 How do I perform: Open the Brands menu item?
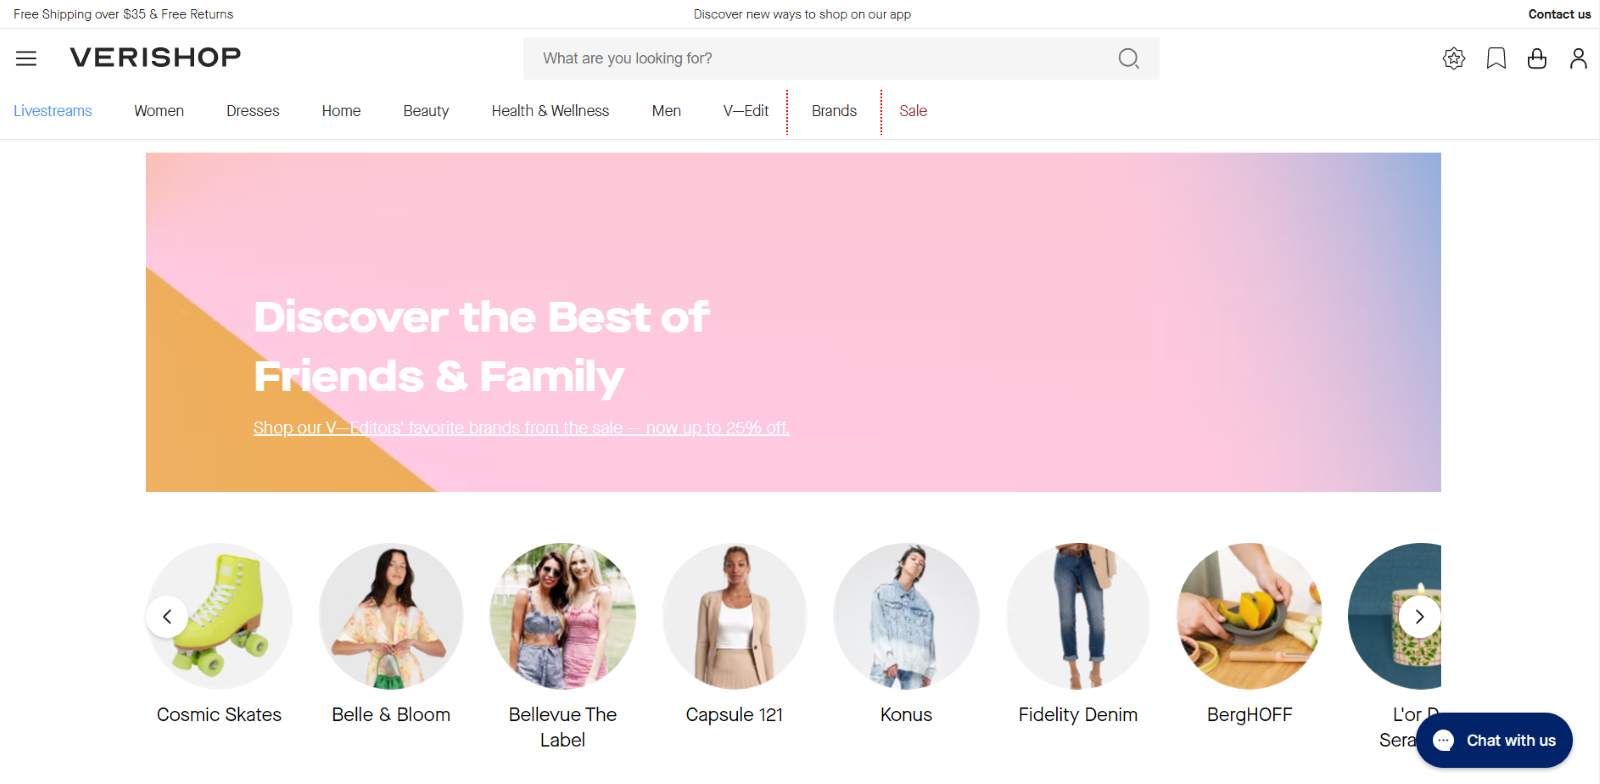pyautogui.click(x=834, y=111)
